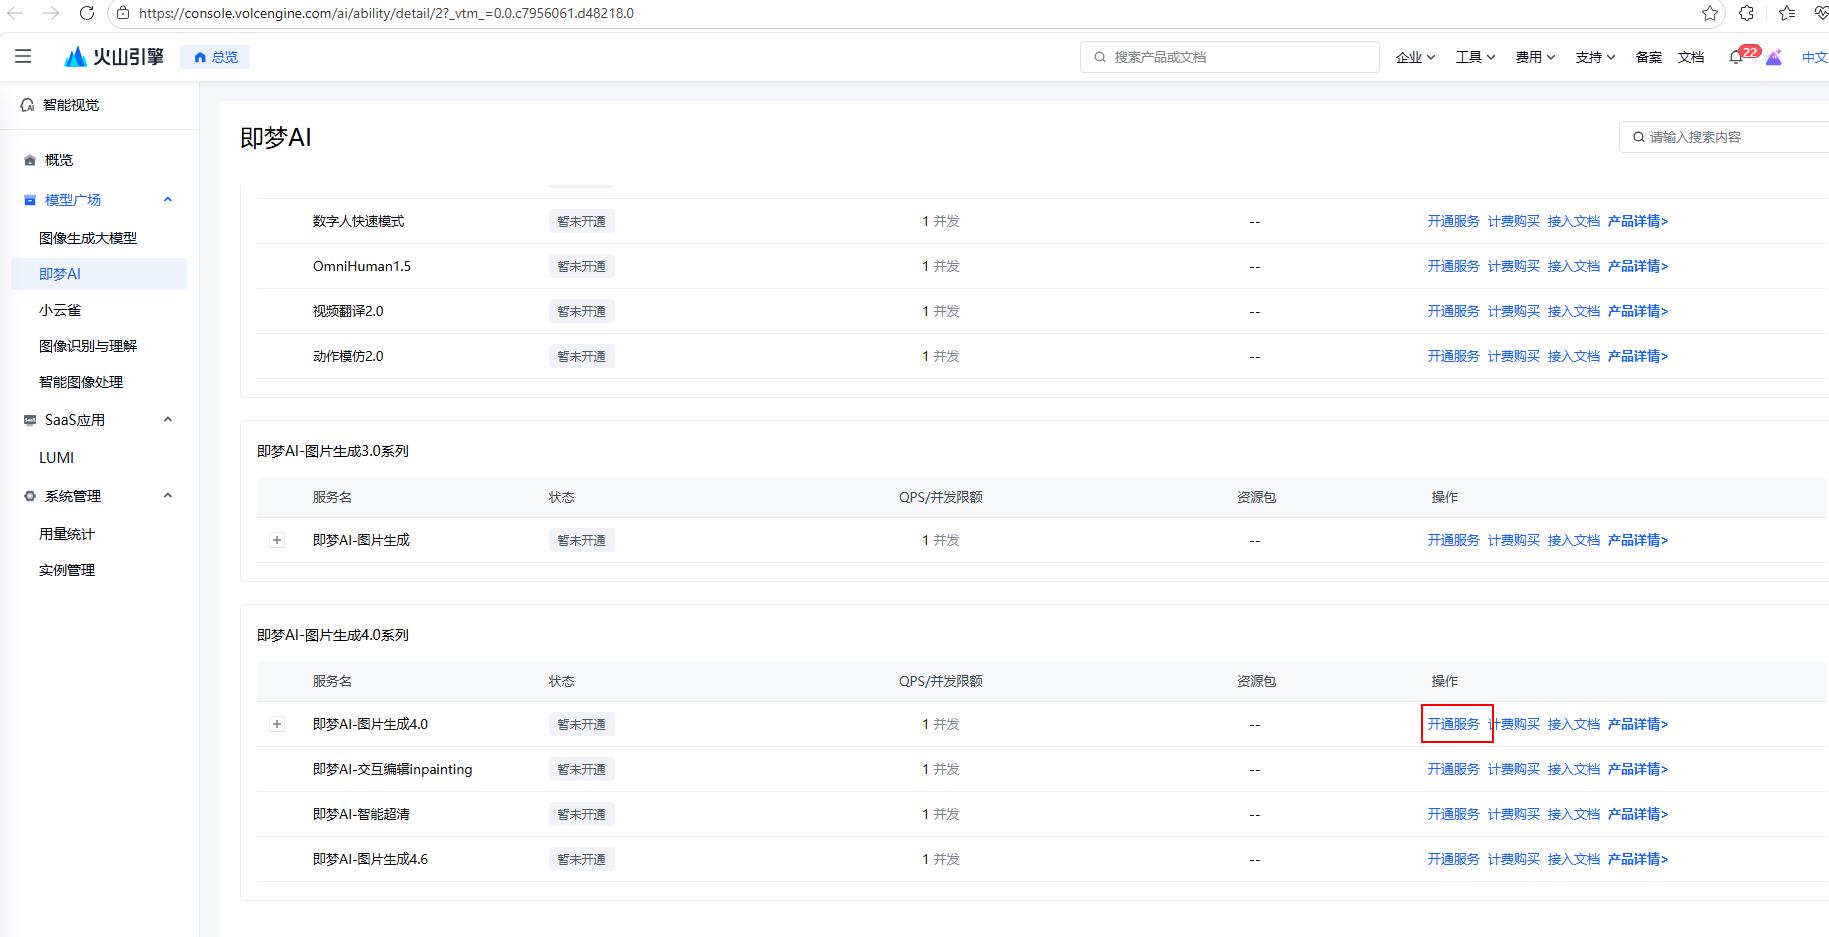View site information lock icon
This screenshot has width=1829, height=937.
[x=123, y=13]
